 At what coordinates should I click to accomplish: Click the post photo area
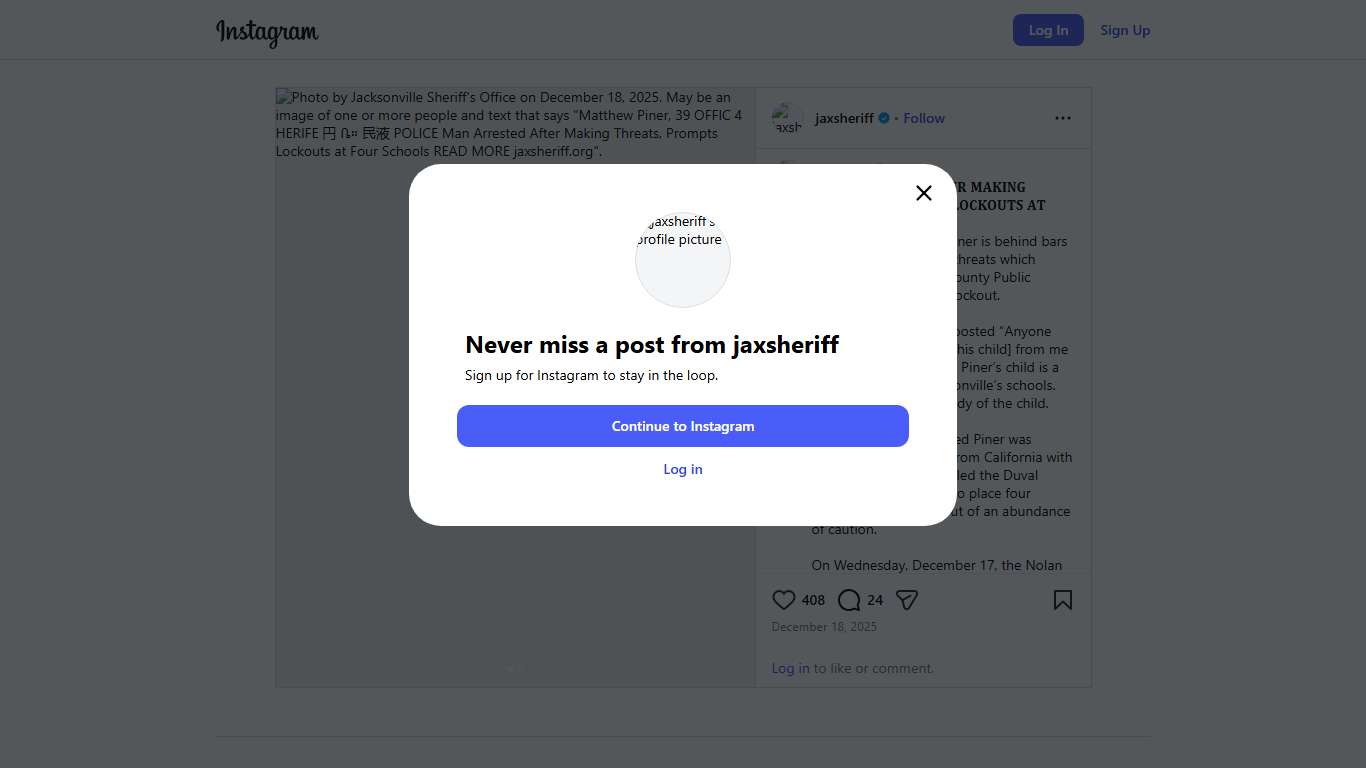coord(340,400)
